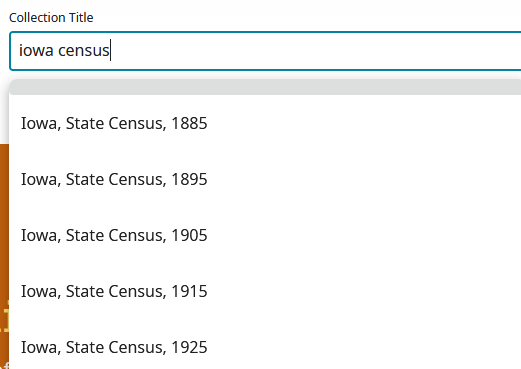This screenshot has width=521, height=369.
Task: Choose Iowa, State Census, 1925 suggestion
Action: click(265, 347)
